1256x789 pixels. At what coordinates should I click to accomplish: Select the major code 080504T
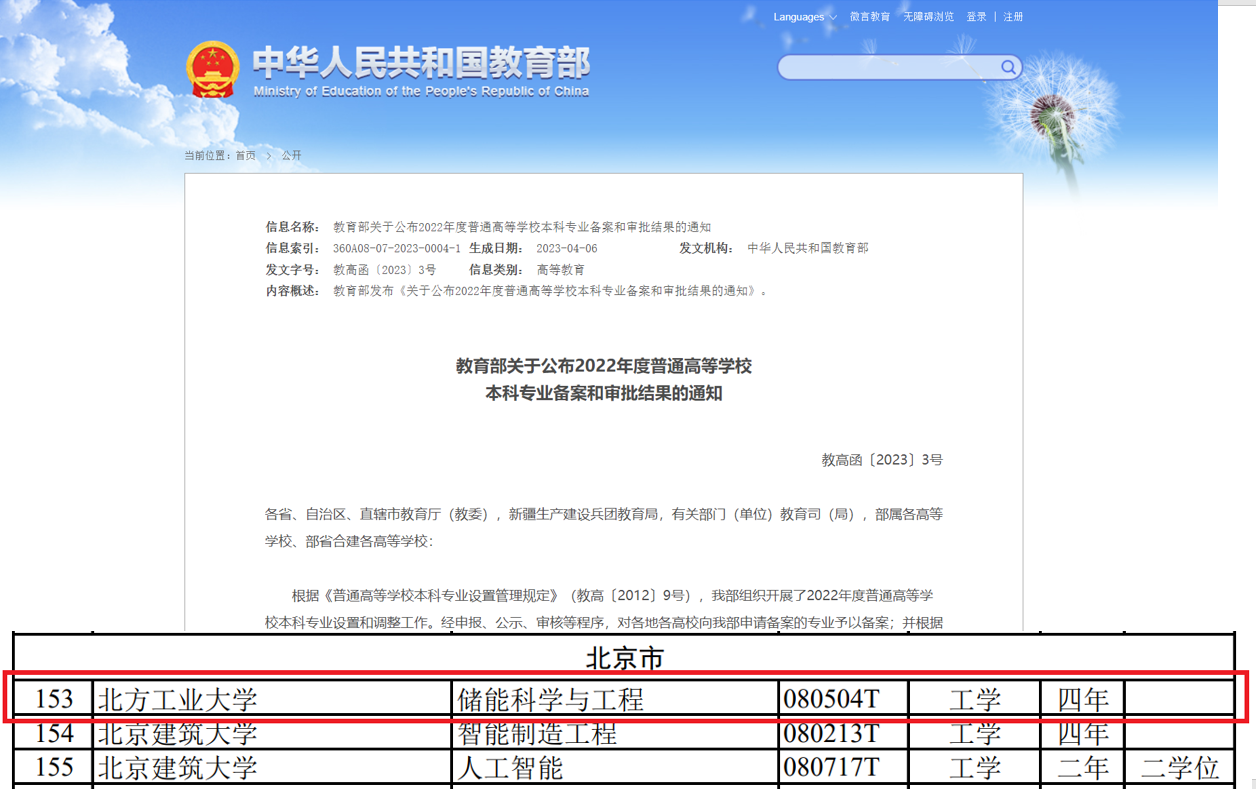click(x=831, y=699)
